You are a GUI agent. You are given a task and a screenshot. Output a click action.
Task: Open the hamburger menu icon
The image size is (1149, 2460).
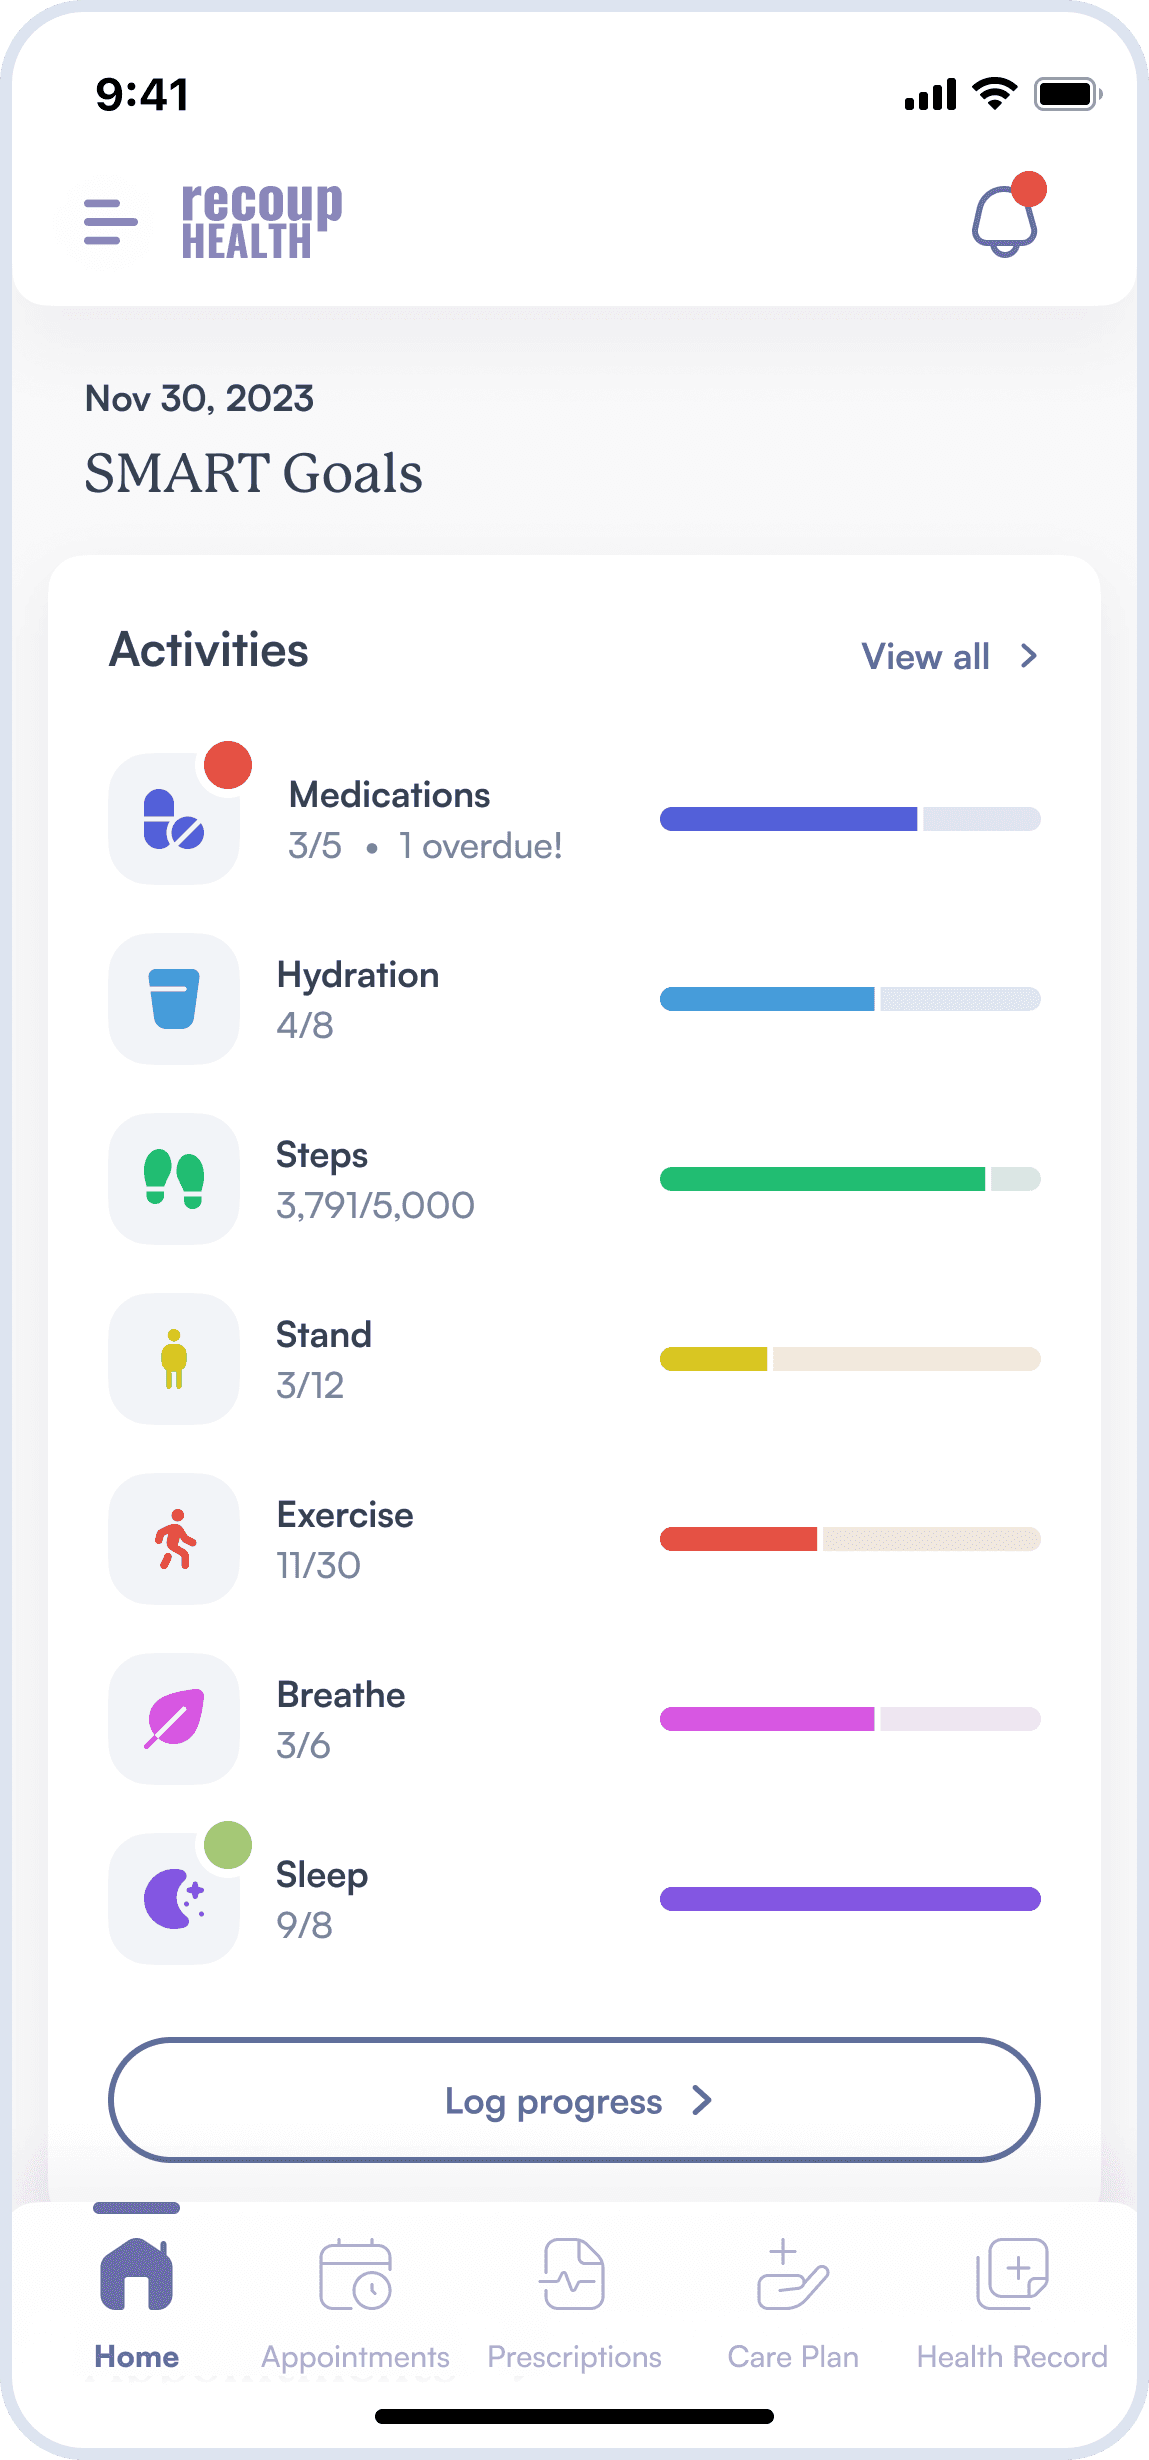coord(111,222)
